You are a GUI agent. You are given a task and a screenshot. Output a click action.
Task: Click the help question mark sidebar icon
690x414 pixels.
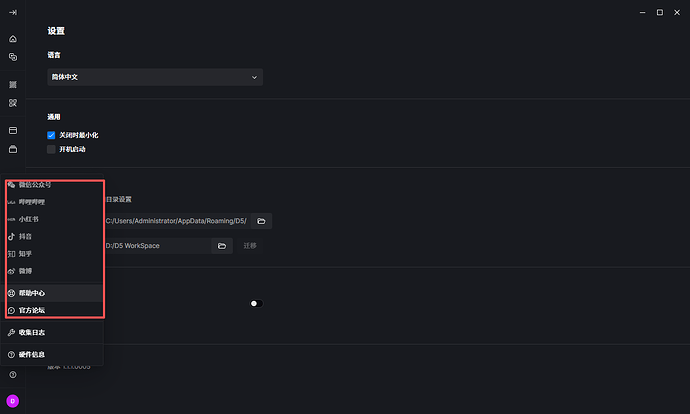(13, 374)
